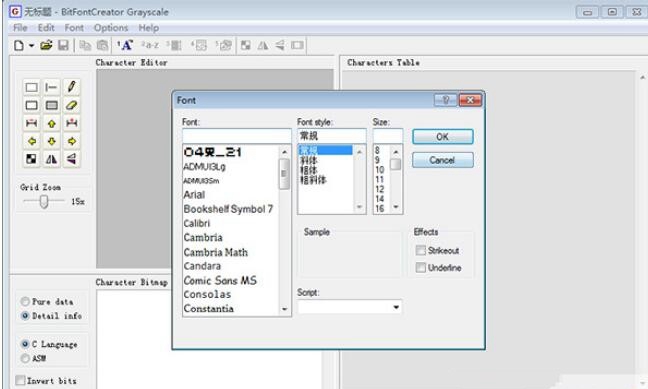Click the New document icon in toolbar
The width and height of the screenshot is (648, 389).
pos(19,45)
